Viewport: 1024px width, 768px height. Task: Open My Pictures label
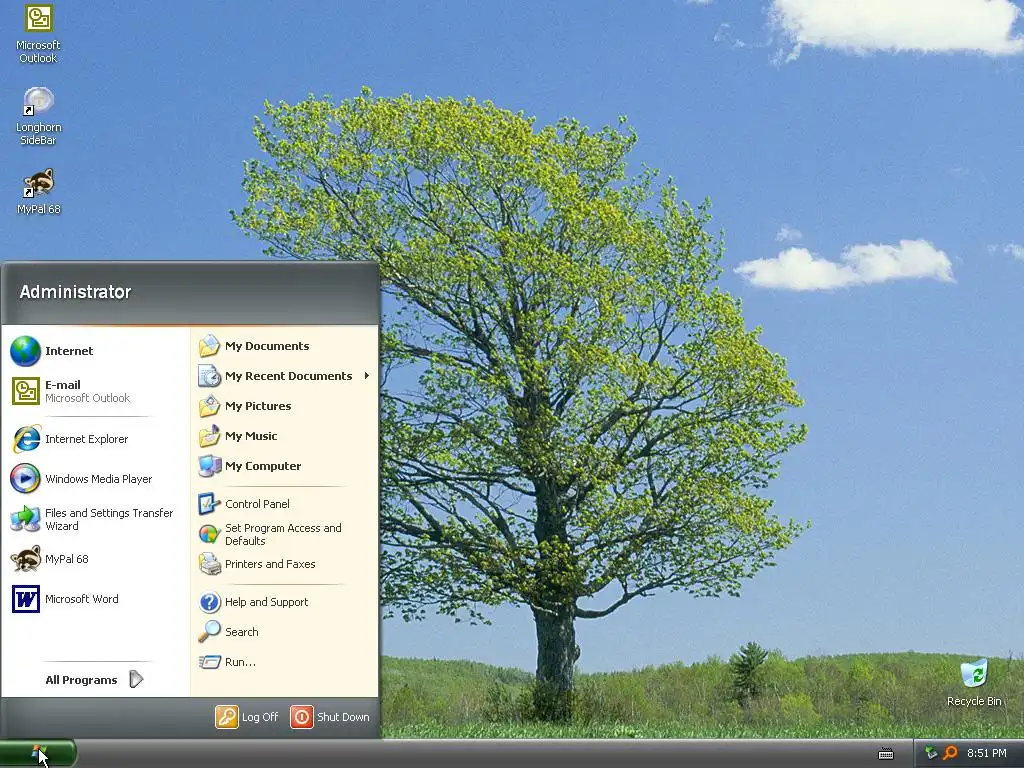coord(258,406)
